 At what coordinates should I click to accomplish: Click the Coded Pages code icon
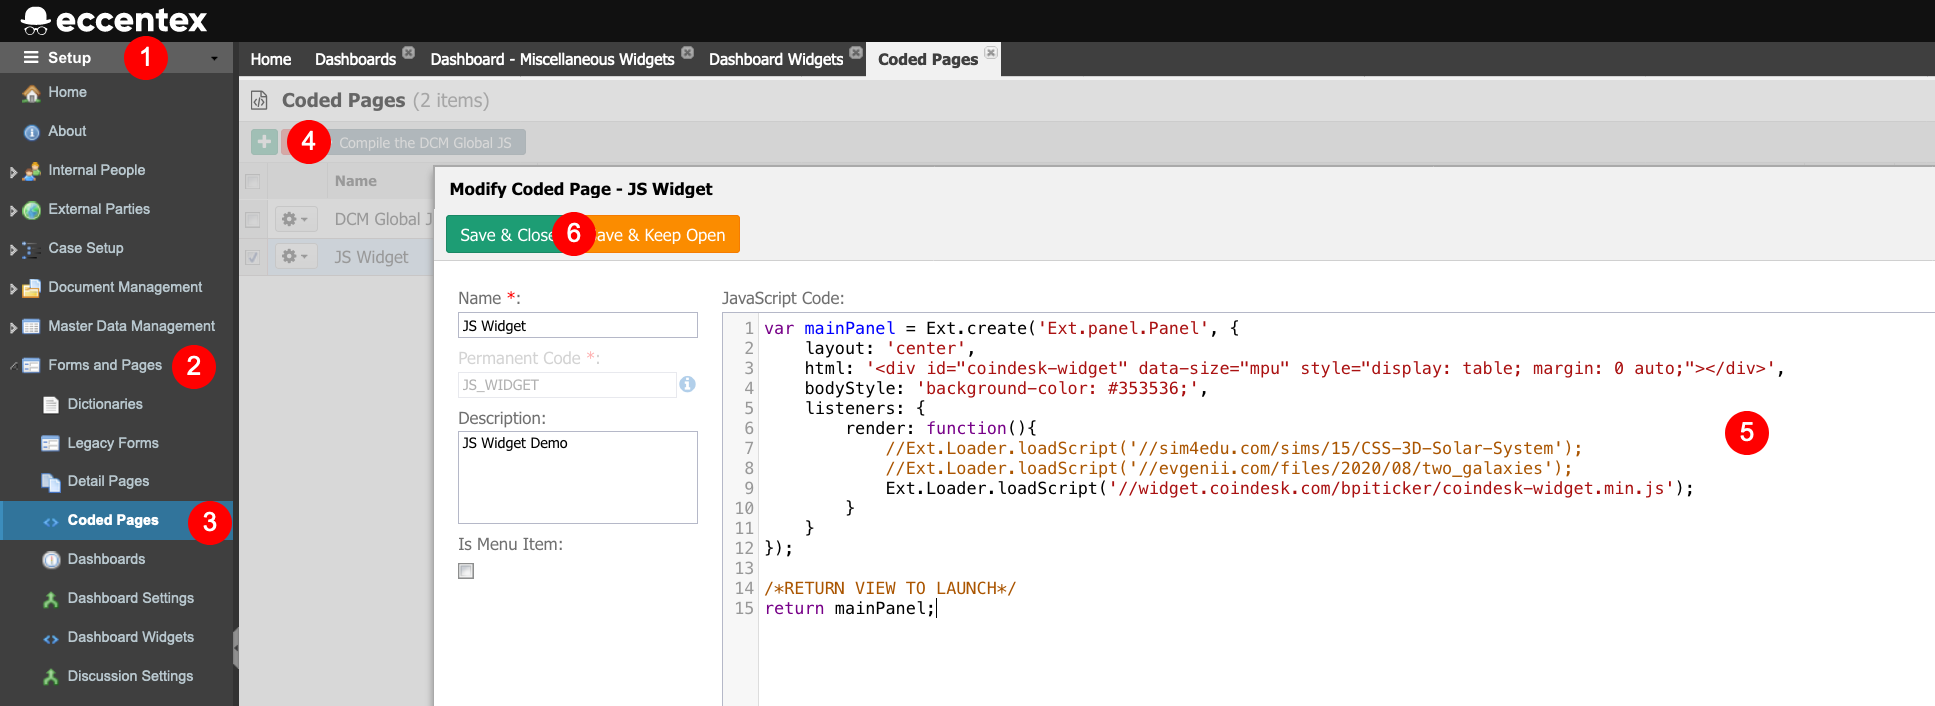tap(50, 522)
